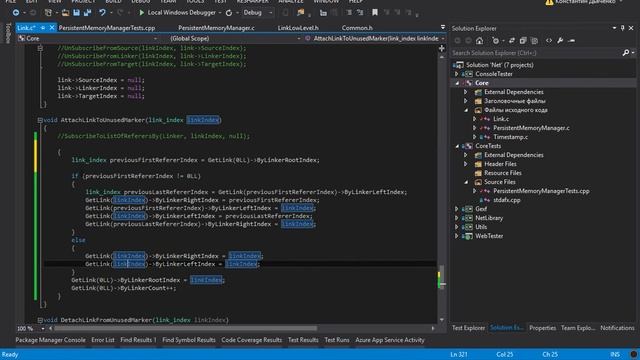Select Link.c in Solution Explorer tree
Screen dimensions: 640x360
501,119
